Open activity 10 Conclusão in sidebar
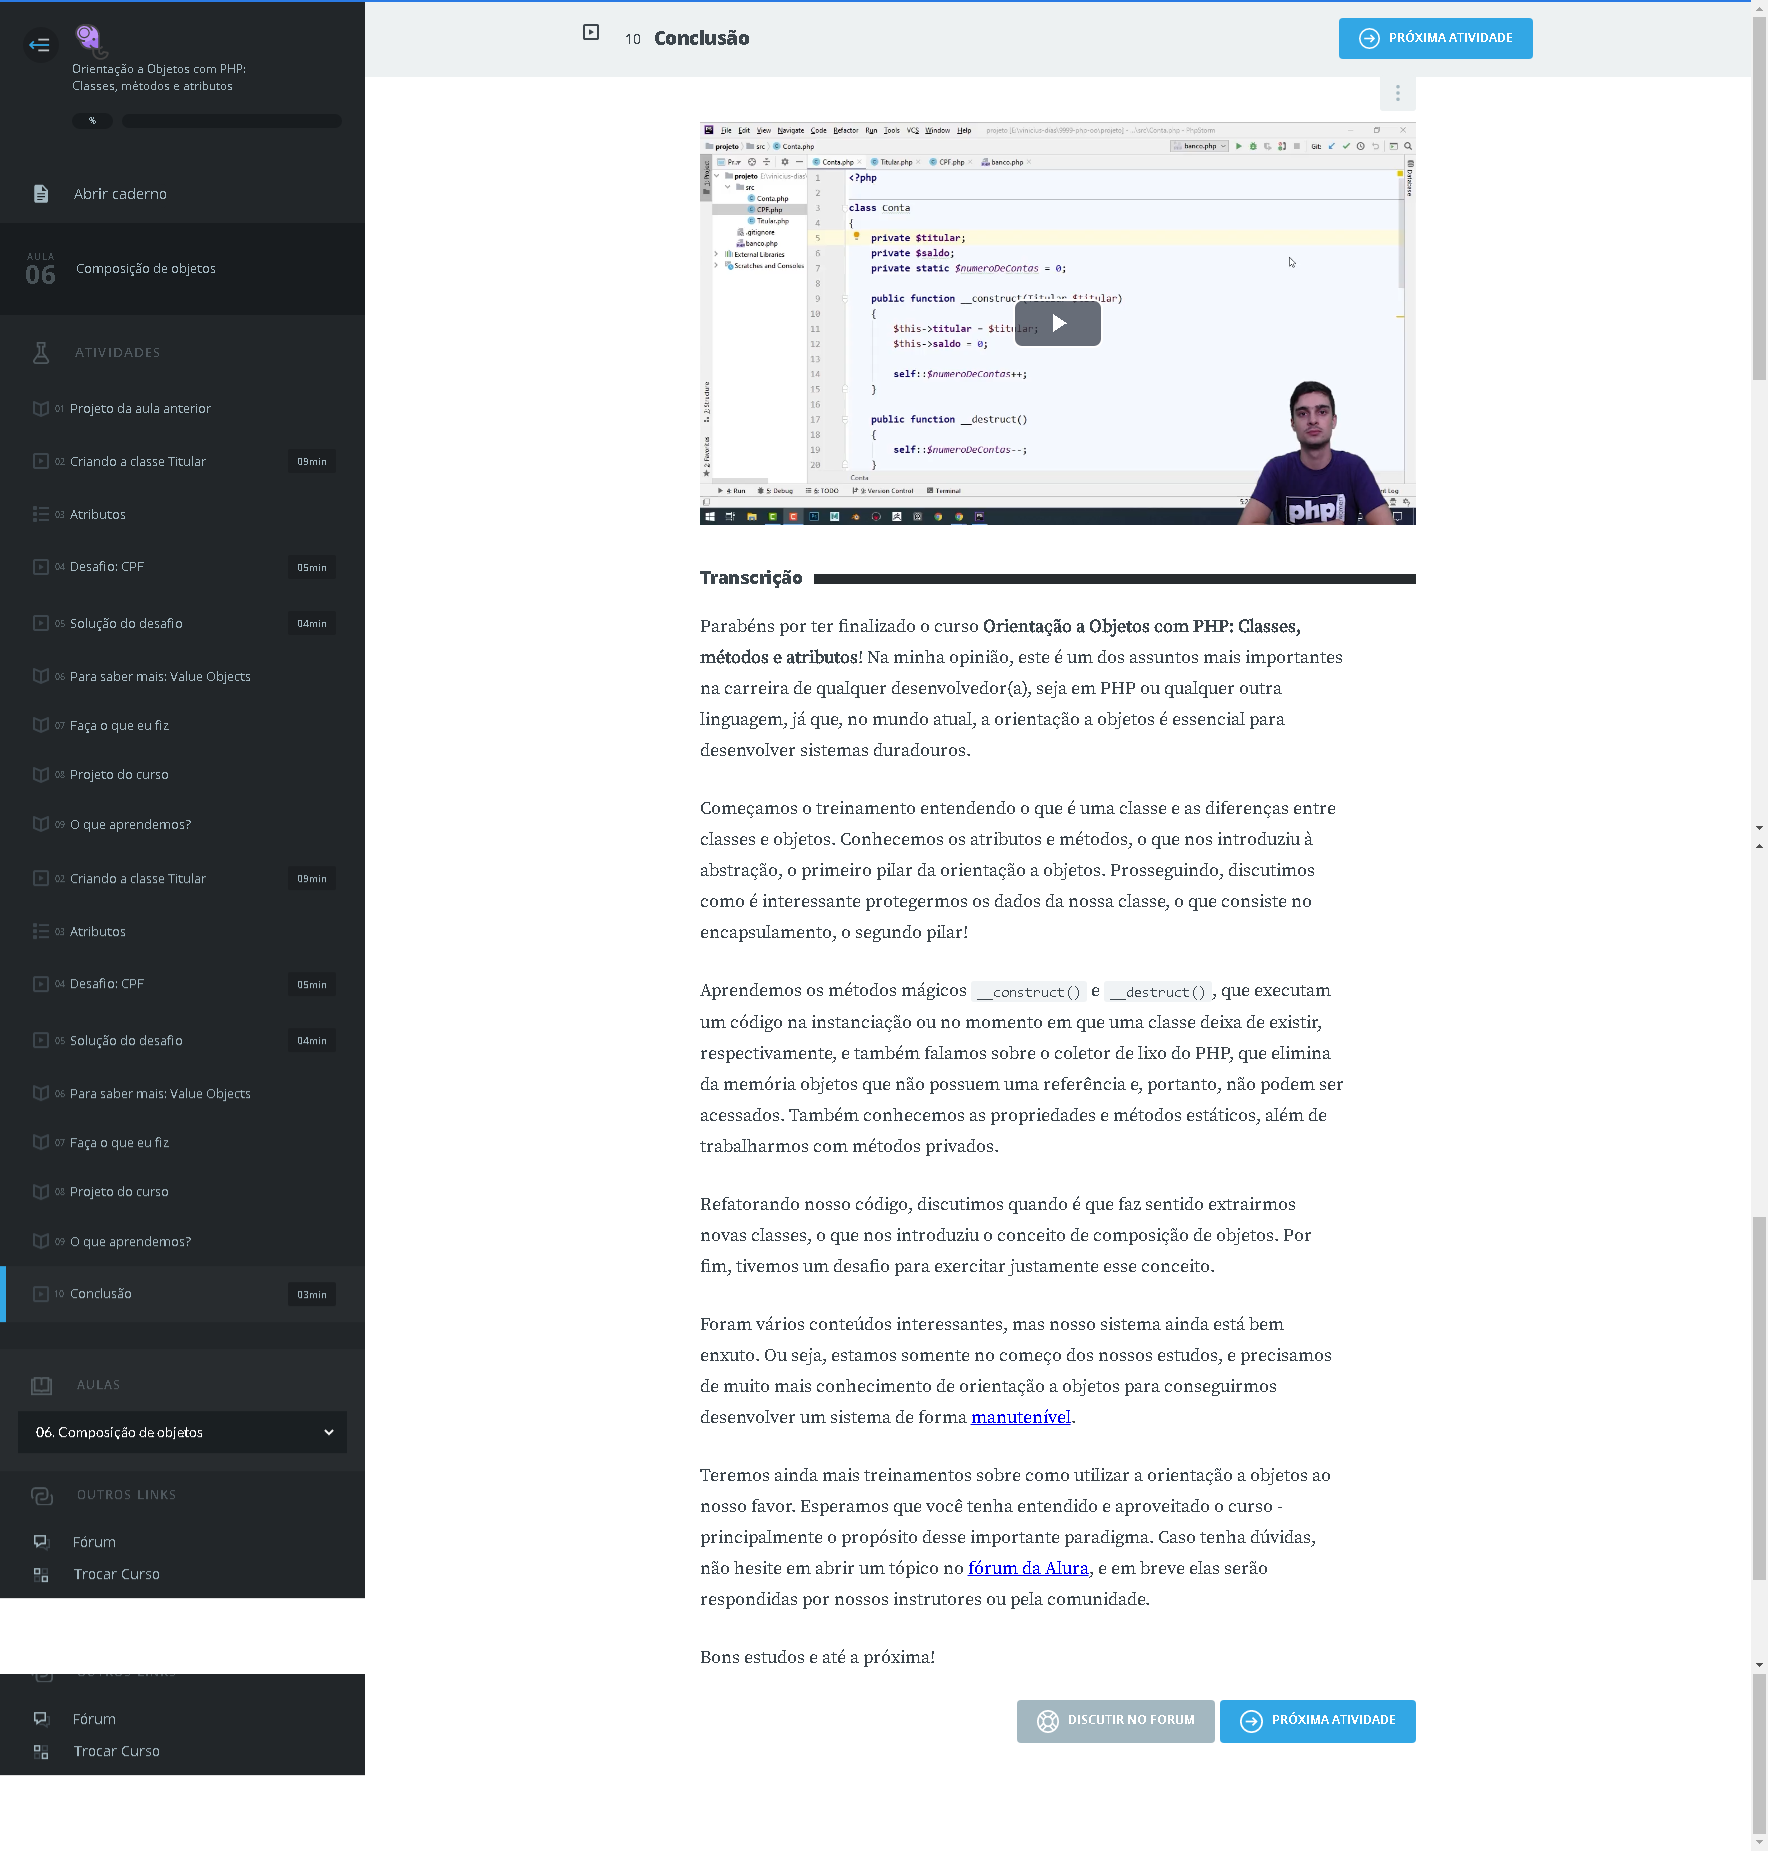Screen dimensions: 1768x1851 [101, 1294]
